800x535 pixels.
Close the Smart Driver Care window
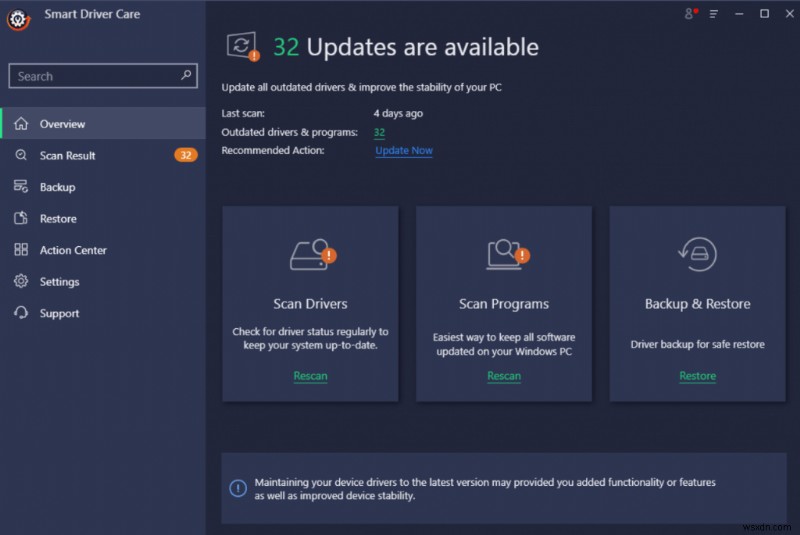click(789, 14)
